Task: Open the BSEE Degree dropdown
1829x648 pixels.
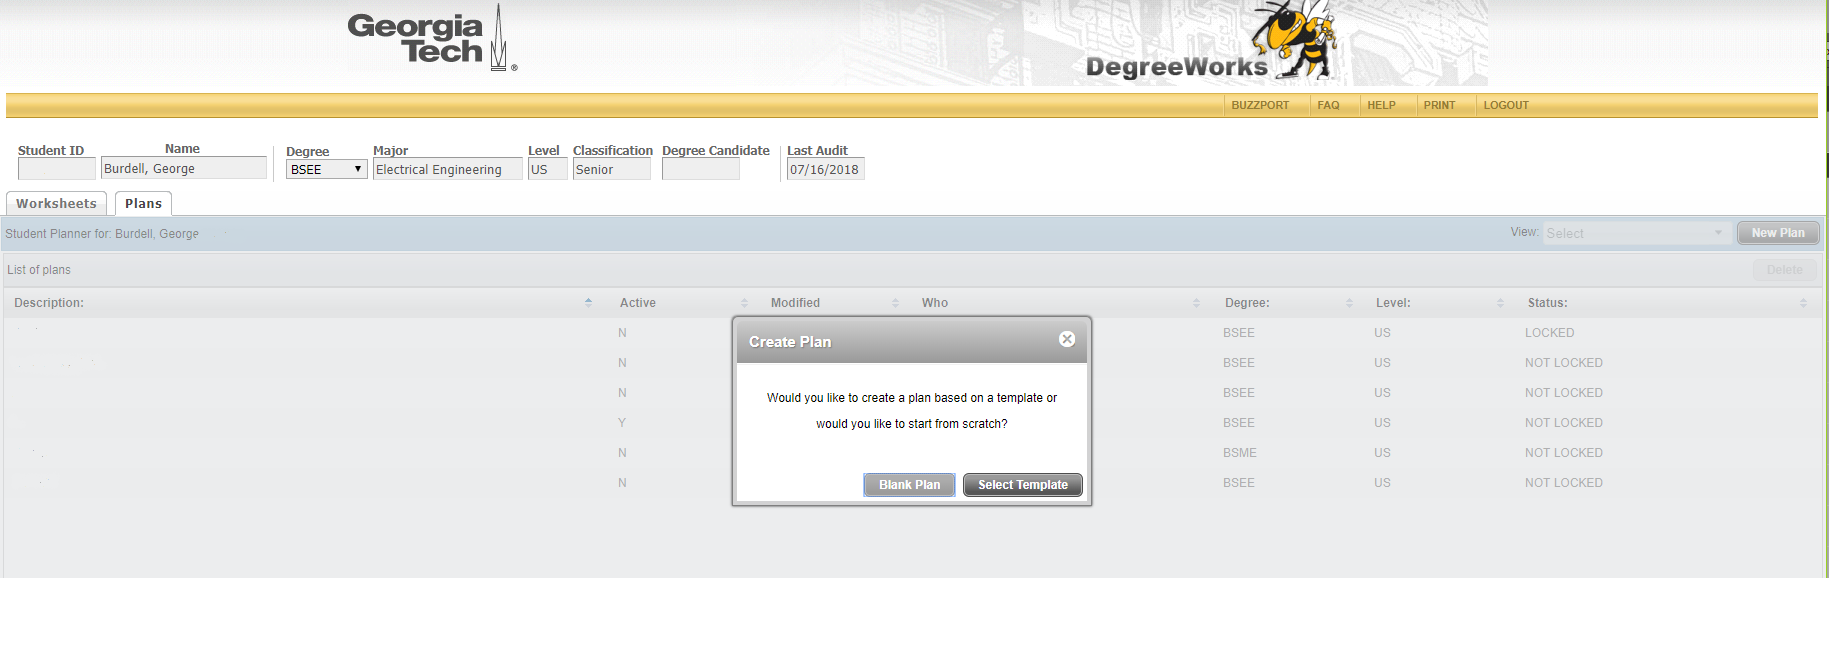Action: pyautogui.click(x=326, y=170)
